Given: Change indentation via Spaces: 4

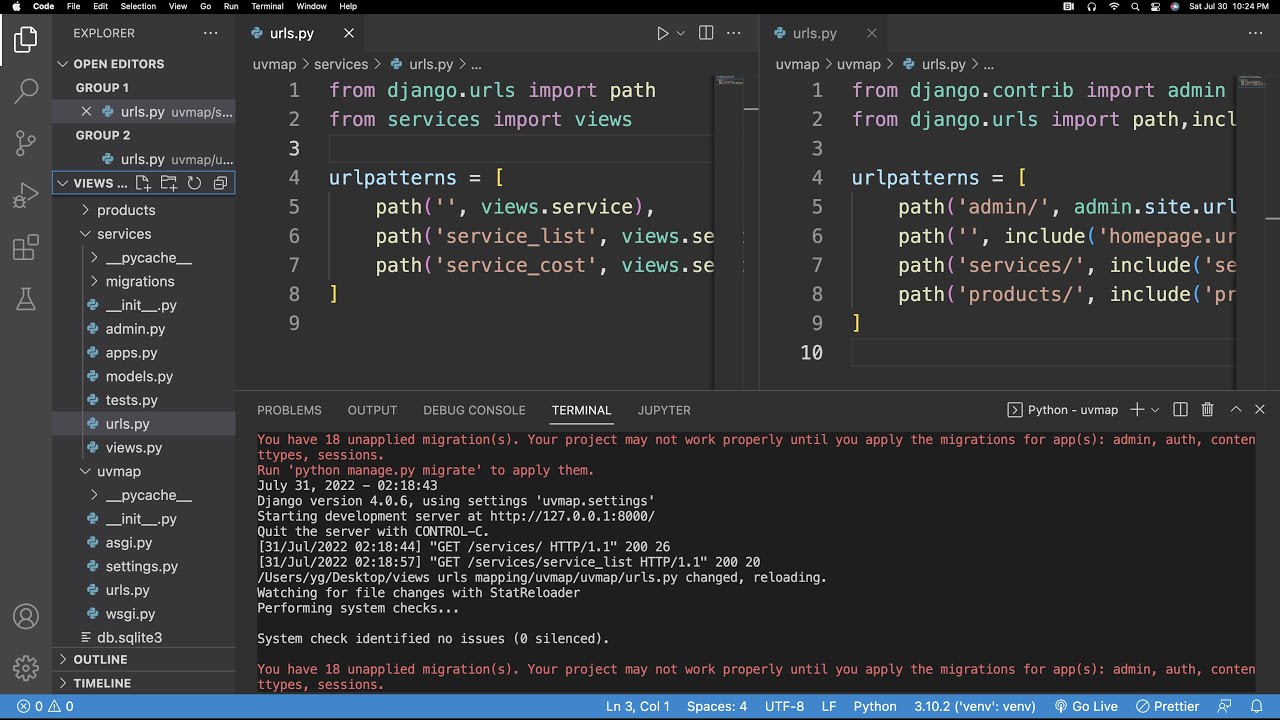Looking at the screenshot, I should [717, 706].
